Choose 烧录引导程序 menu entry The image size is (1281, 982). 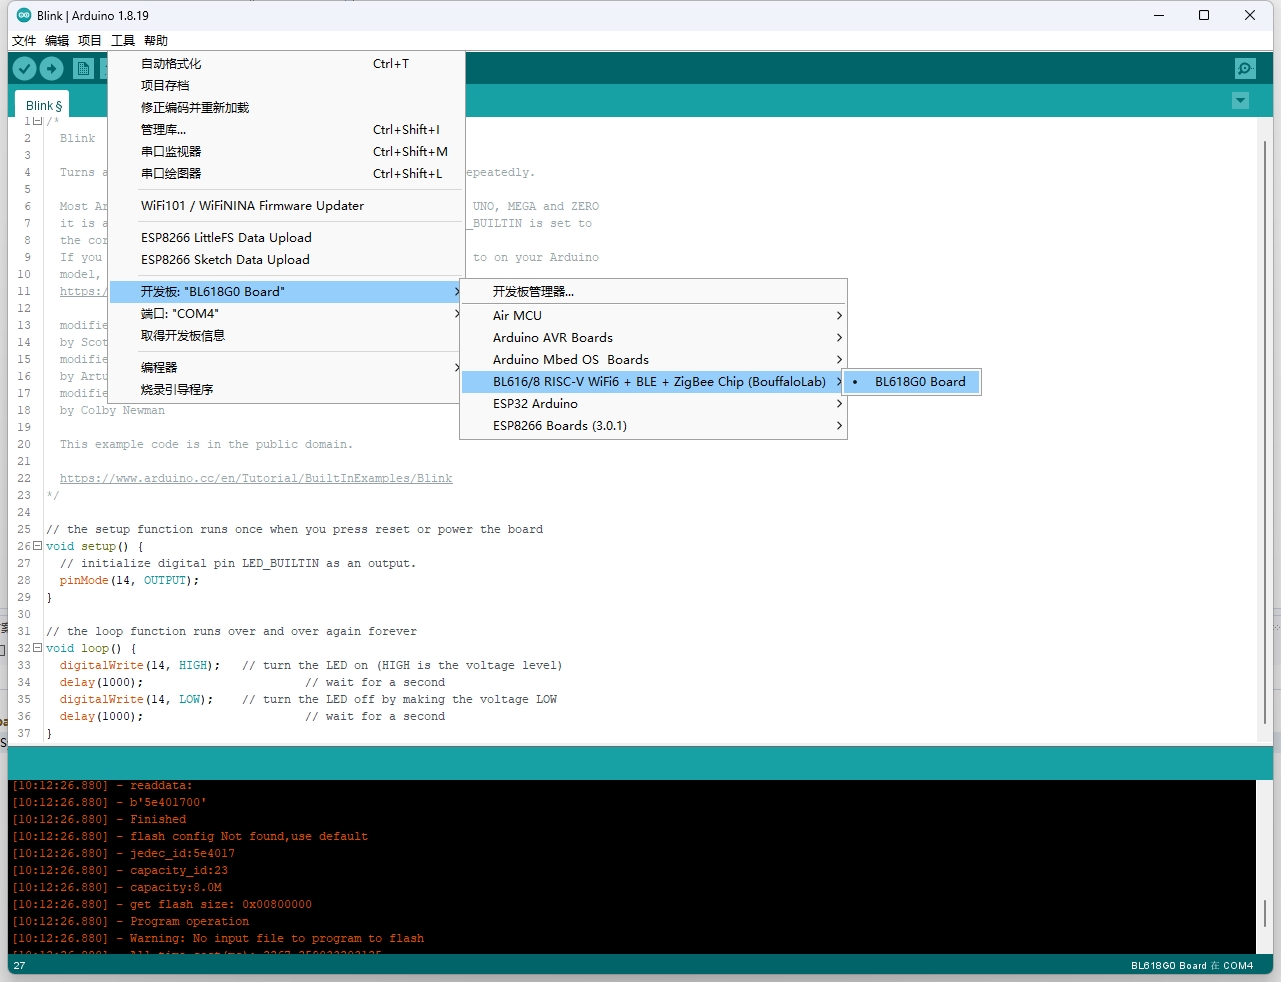click(x=286, y=389)
